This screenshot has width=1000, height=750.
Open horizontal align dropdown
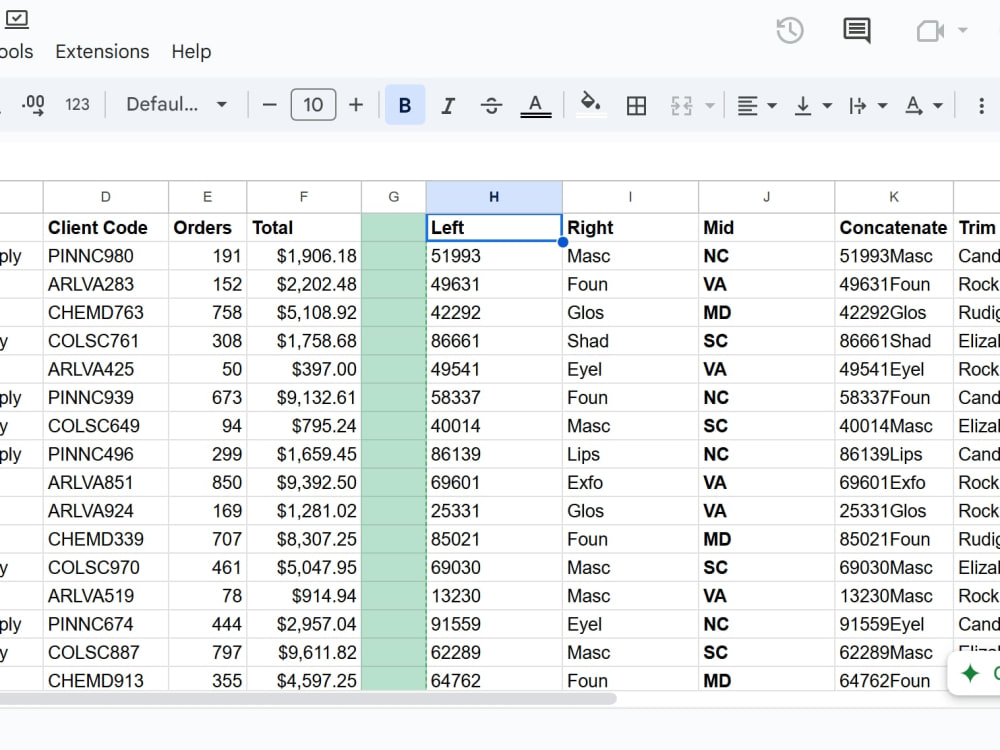tap(757, 105)
